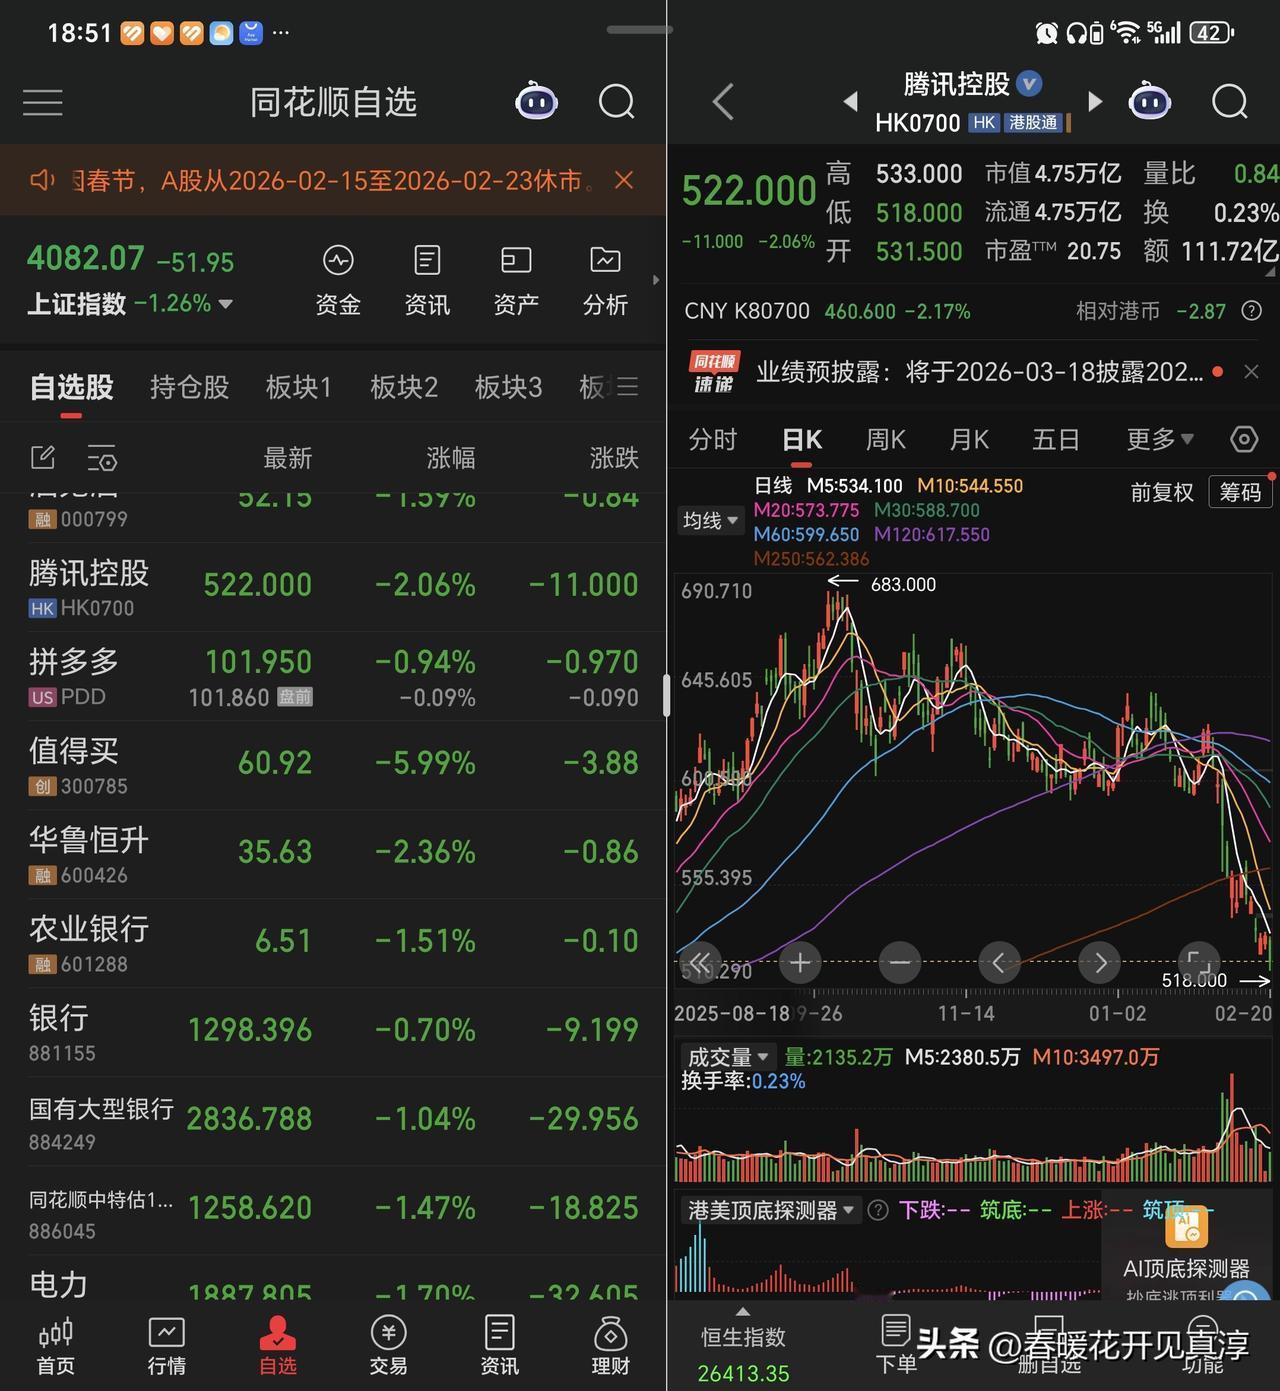Image resolution: width=1280 pixels, height=1391 pixels.
Task: Expand the 更多 chart period dropdown
Action: coord(1160,440)
